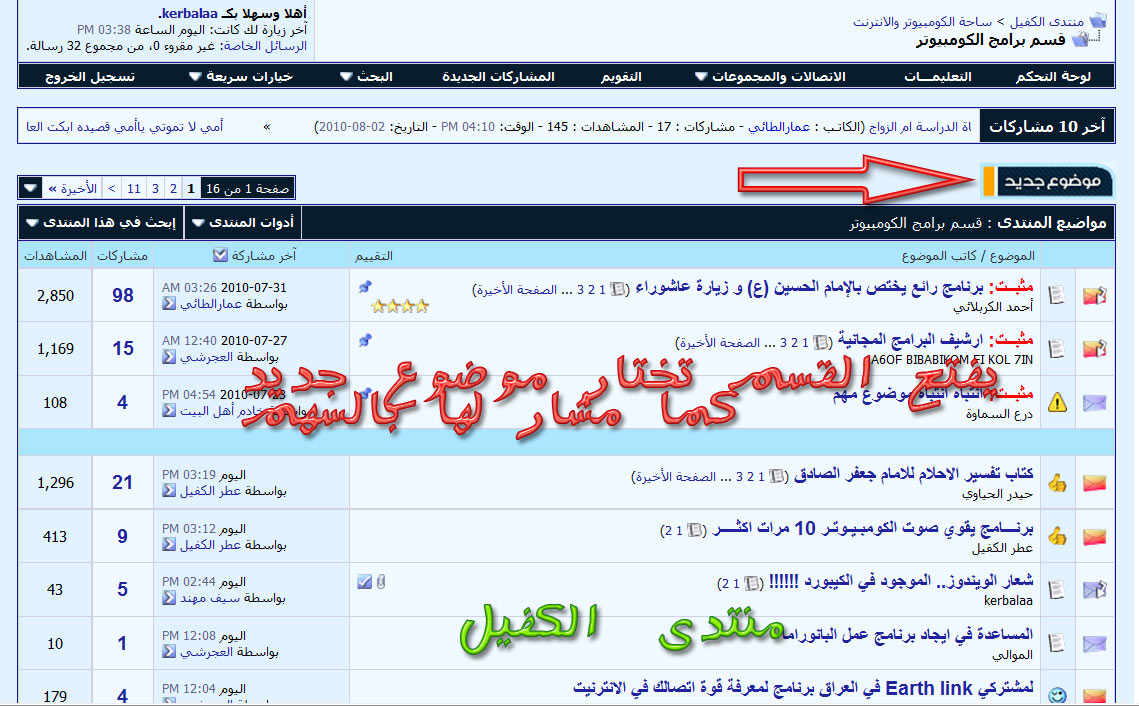Open the 98 replies count of first thread

click(x=122, y=295)
